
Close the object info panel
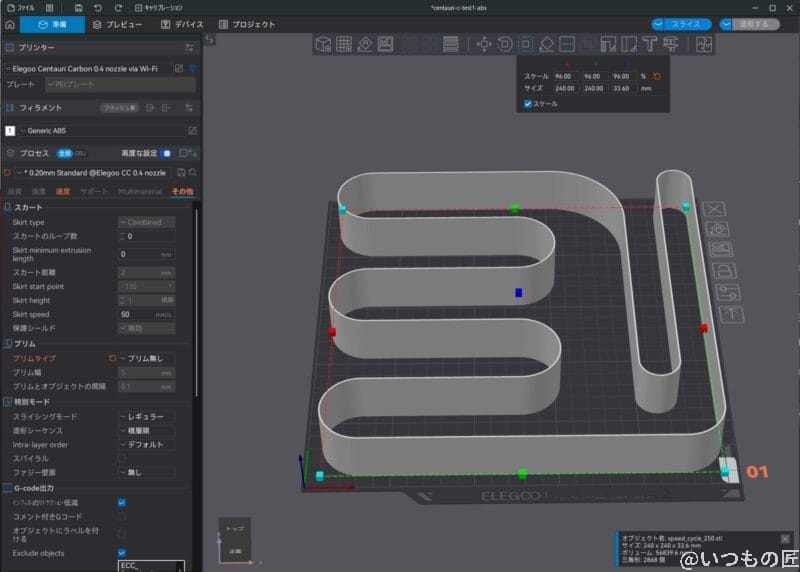coord(785,539)
